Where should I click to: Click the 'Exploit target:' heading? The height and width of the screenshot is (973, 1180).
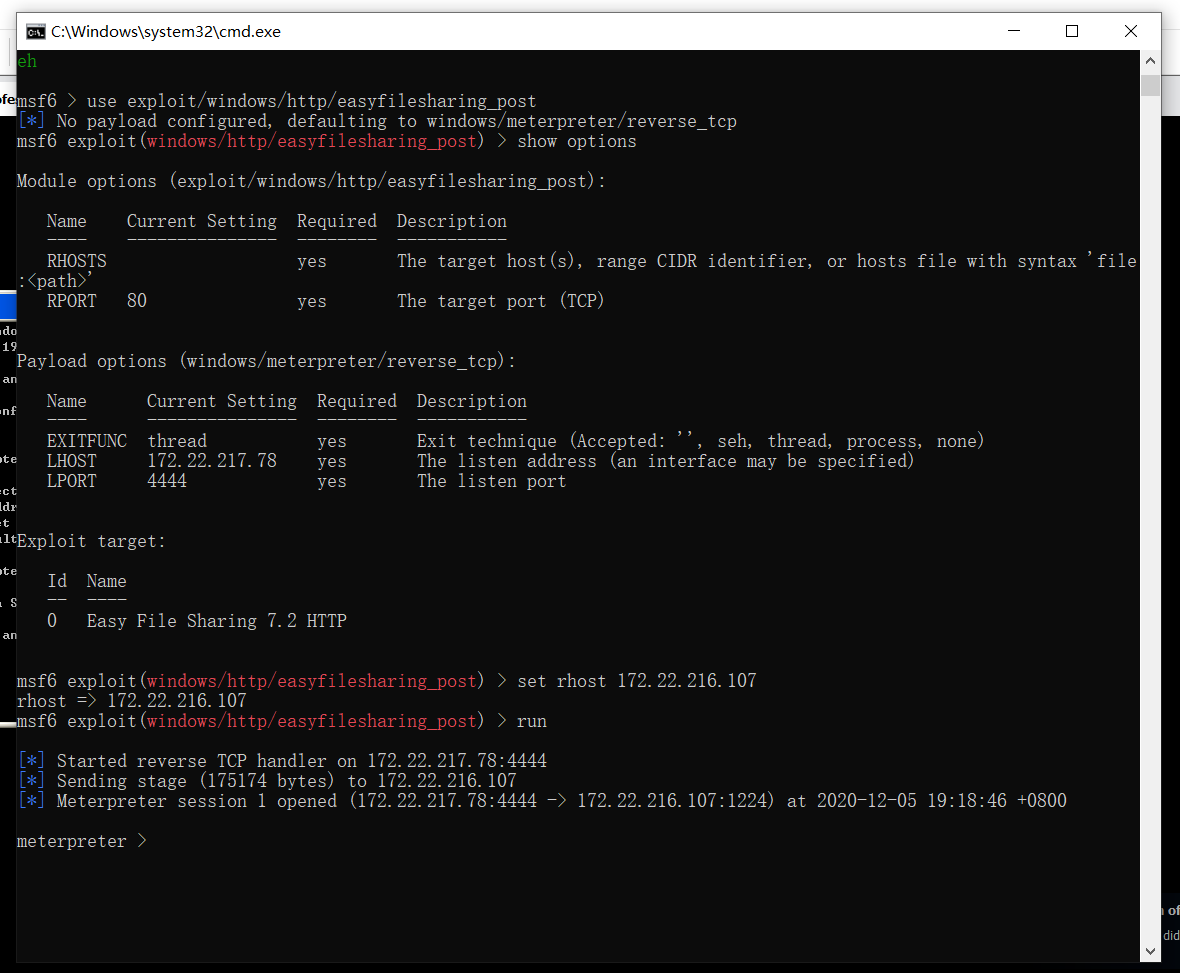click(x=91, y=541)
